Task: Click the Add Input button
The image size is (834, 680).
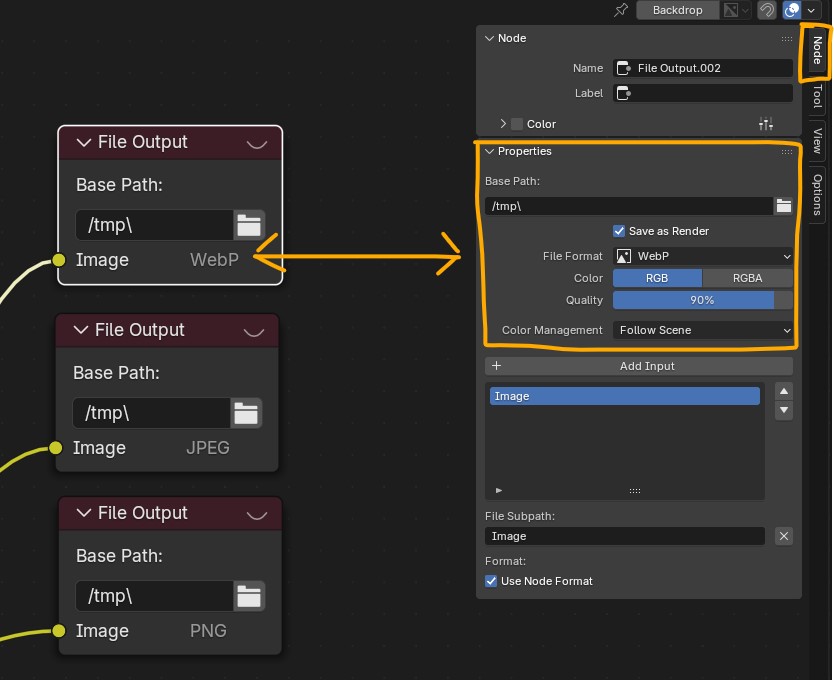Action: click(639, 366)
